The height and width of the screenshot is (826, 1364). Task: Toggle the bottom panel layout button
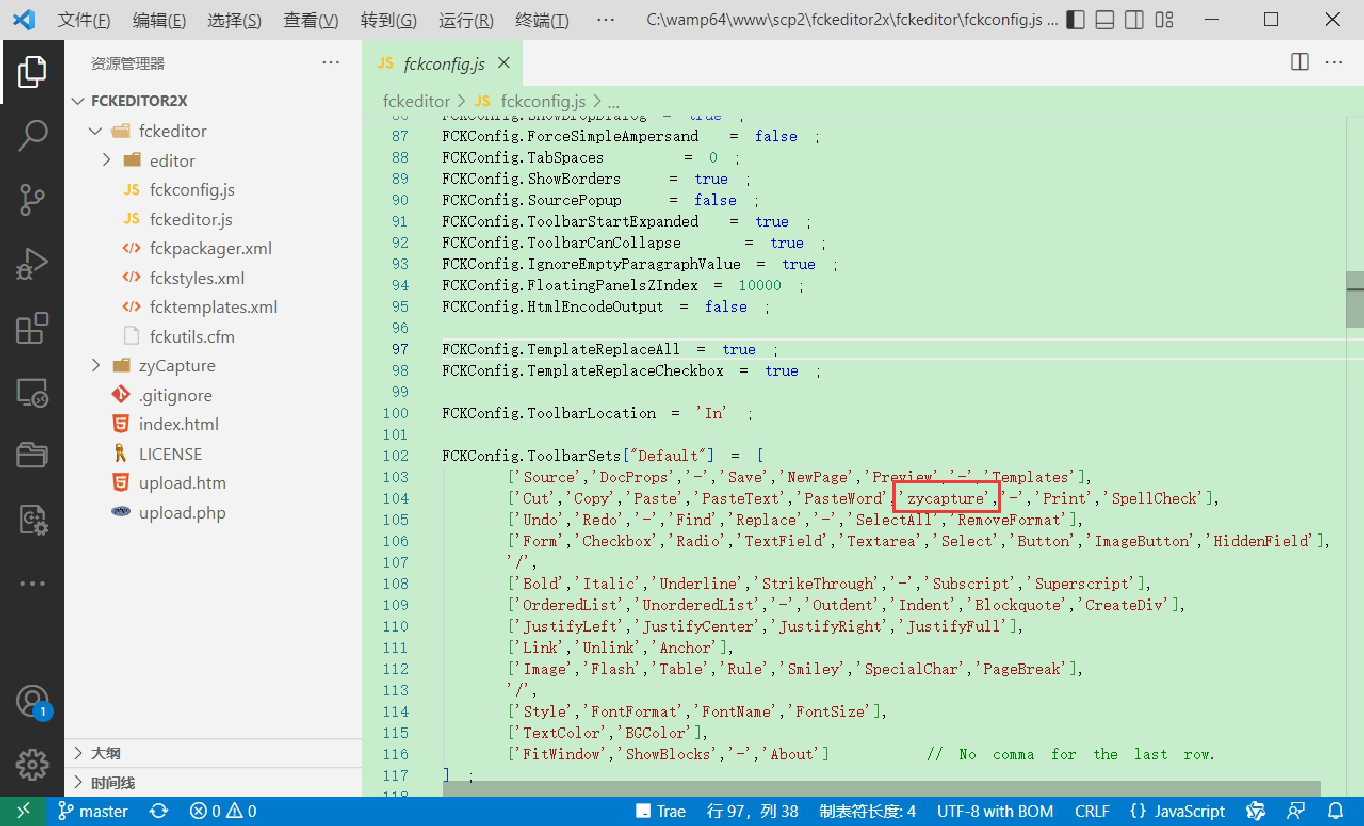click(1104, 20)
